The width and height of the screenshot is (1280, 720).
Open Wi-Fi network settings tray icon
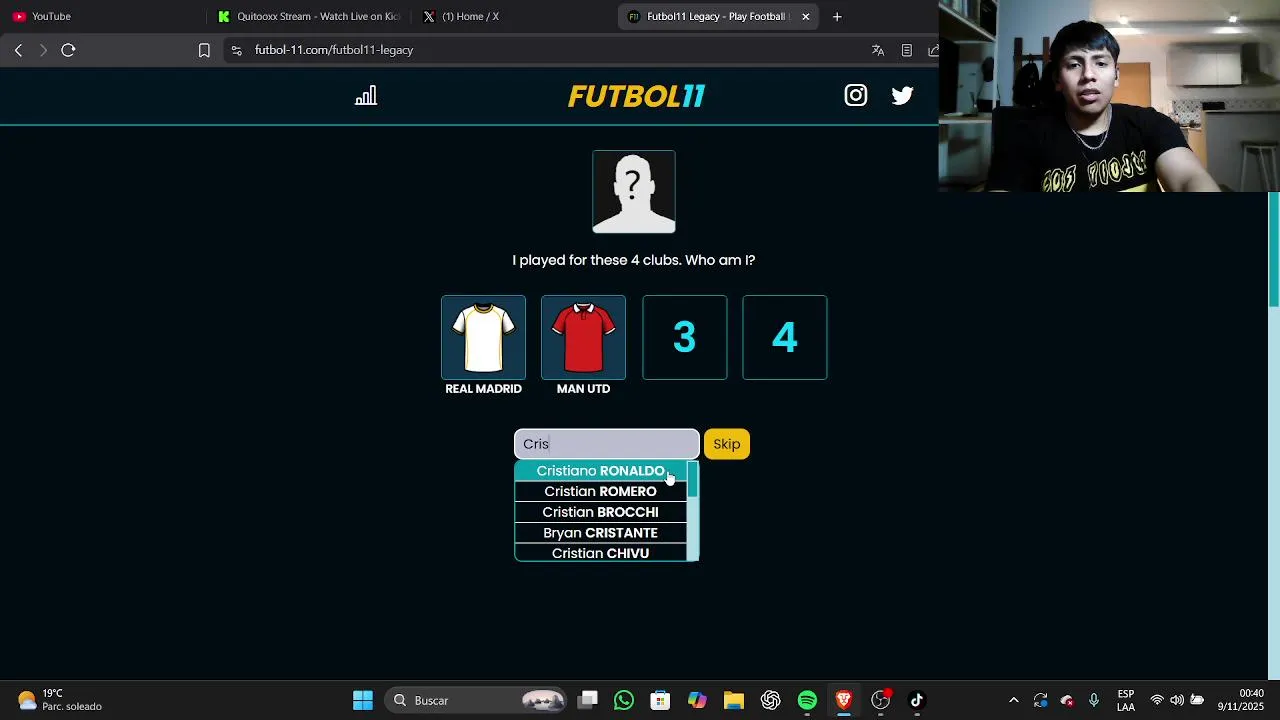(1157, 700)
